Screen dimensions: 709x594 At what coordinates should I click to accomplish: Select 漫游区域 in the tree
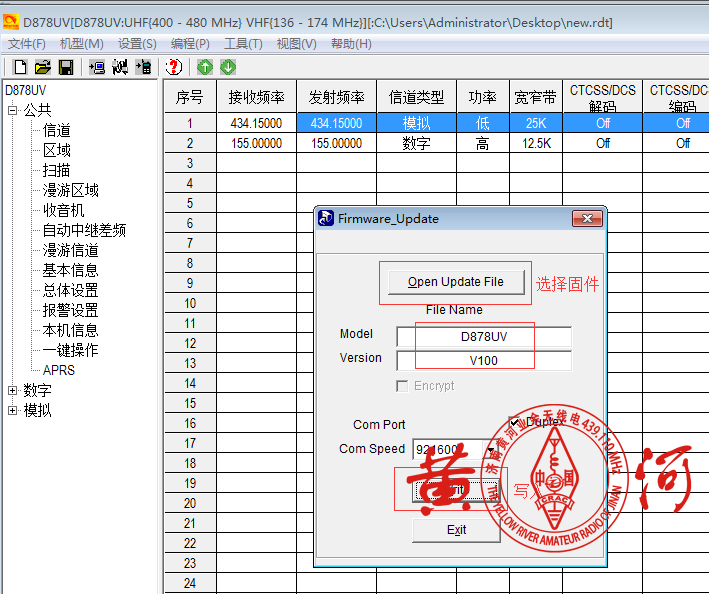(x=71, y=190)
